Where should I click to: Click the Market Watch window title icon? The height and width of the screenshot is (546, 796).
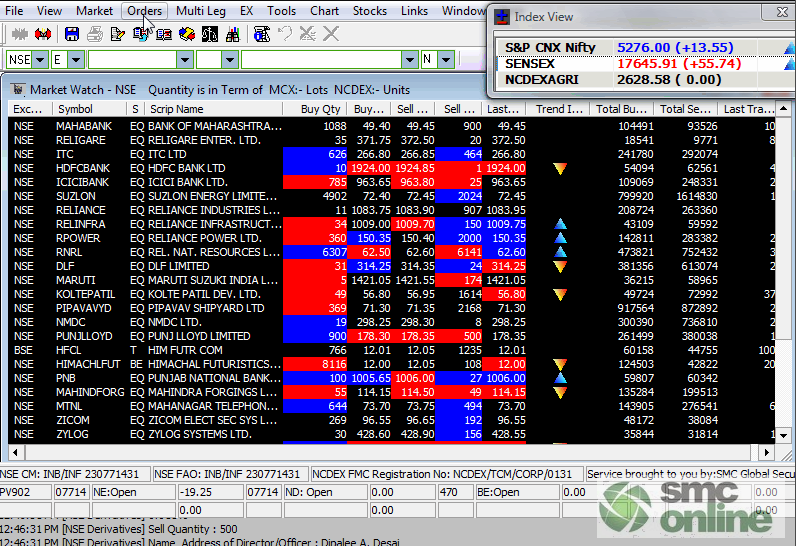point(17,89)
